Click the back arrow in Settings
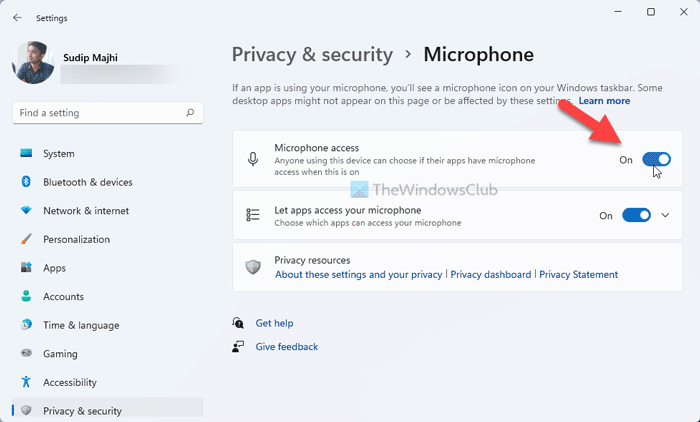The width and height of the screenshot is (700, 422). tap(17, 17)
